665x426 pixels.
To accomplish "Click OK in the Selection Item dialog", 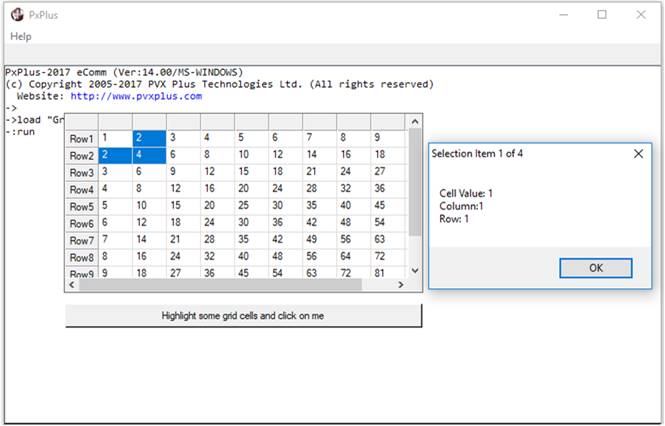I will coord(595,268).
